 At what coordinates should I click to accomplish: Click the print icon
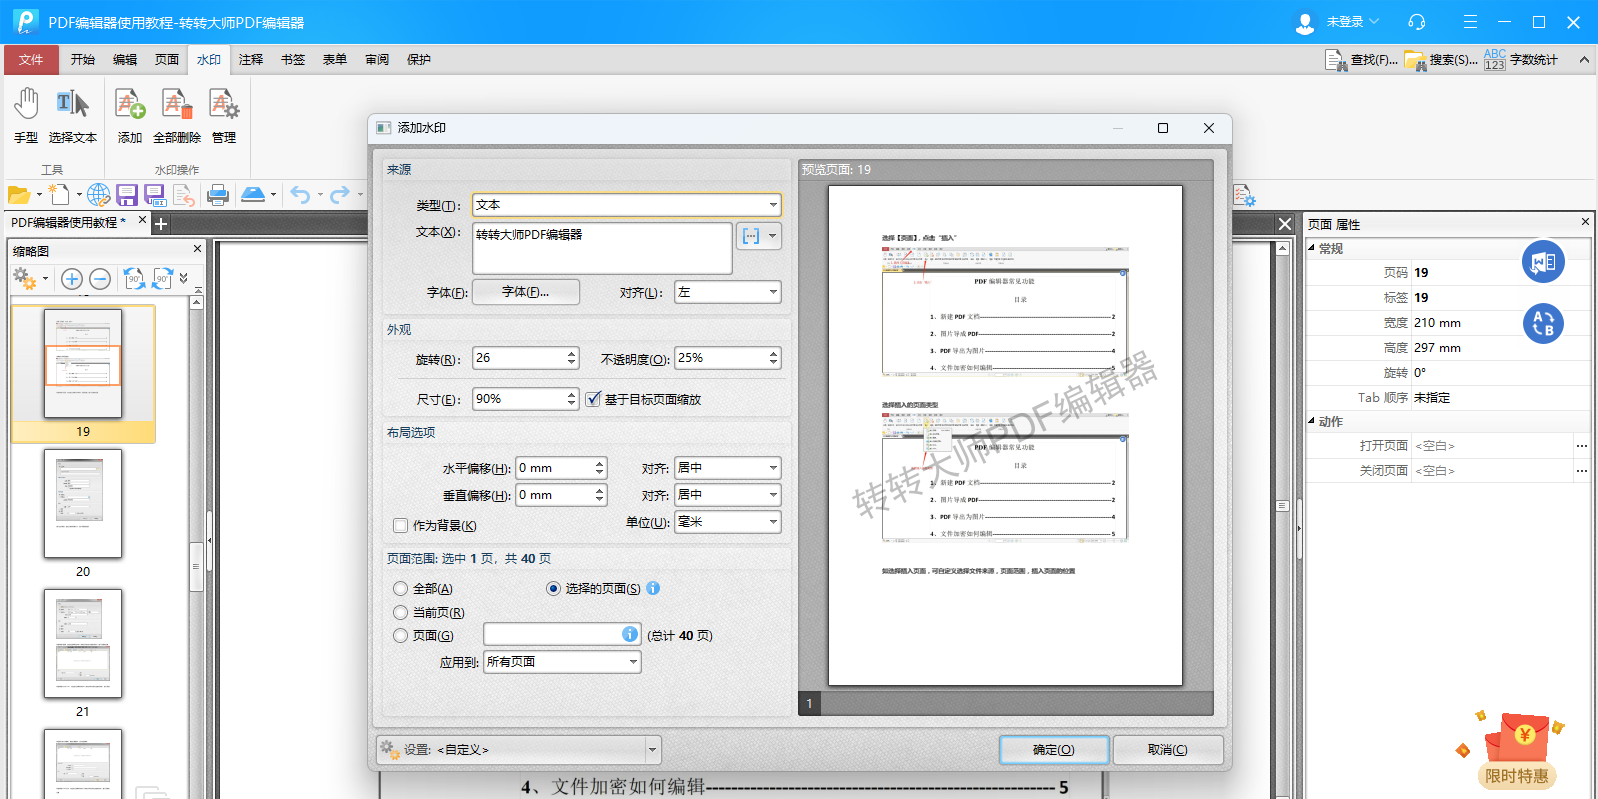[x=218, y=195]
